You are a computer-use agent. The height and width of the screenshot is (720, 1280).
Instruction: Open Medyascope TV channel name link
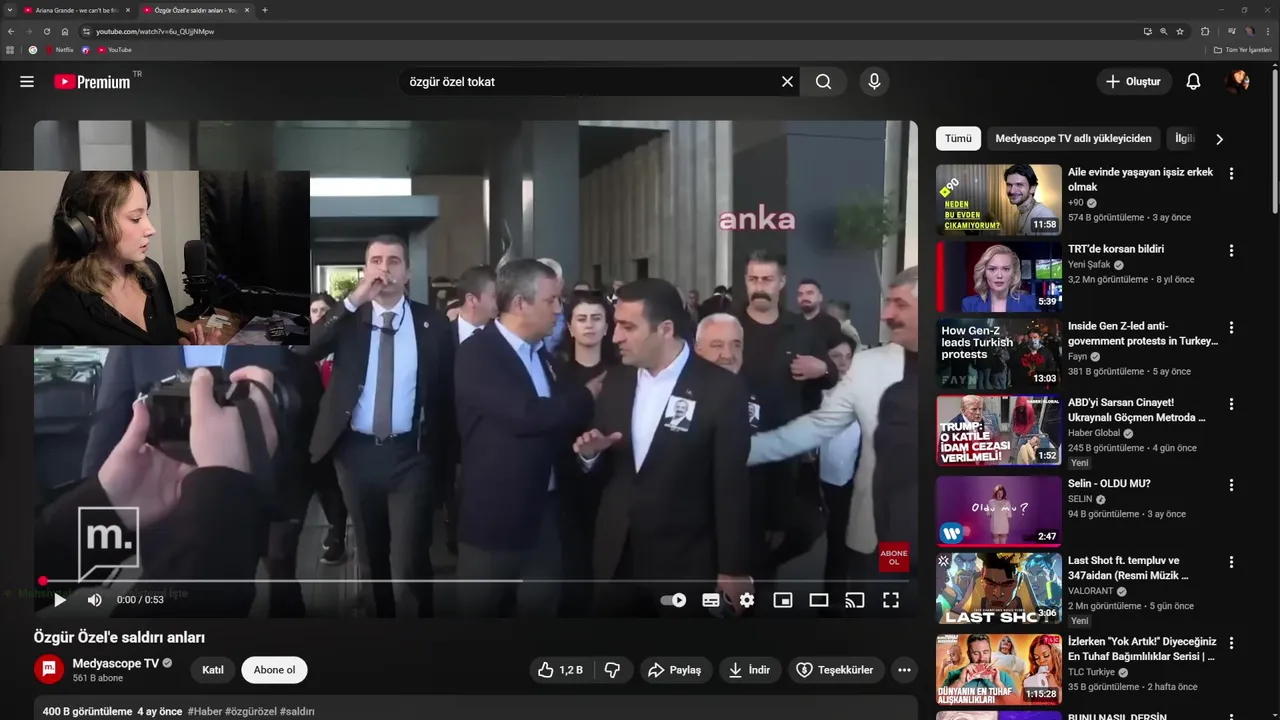[x=116, y=663]
